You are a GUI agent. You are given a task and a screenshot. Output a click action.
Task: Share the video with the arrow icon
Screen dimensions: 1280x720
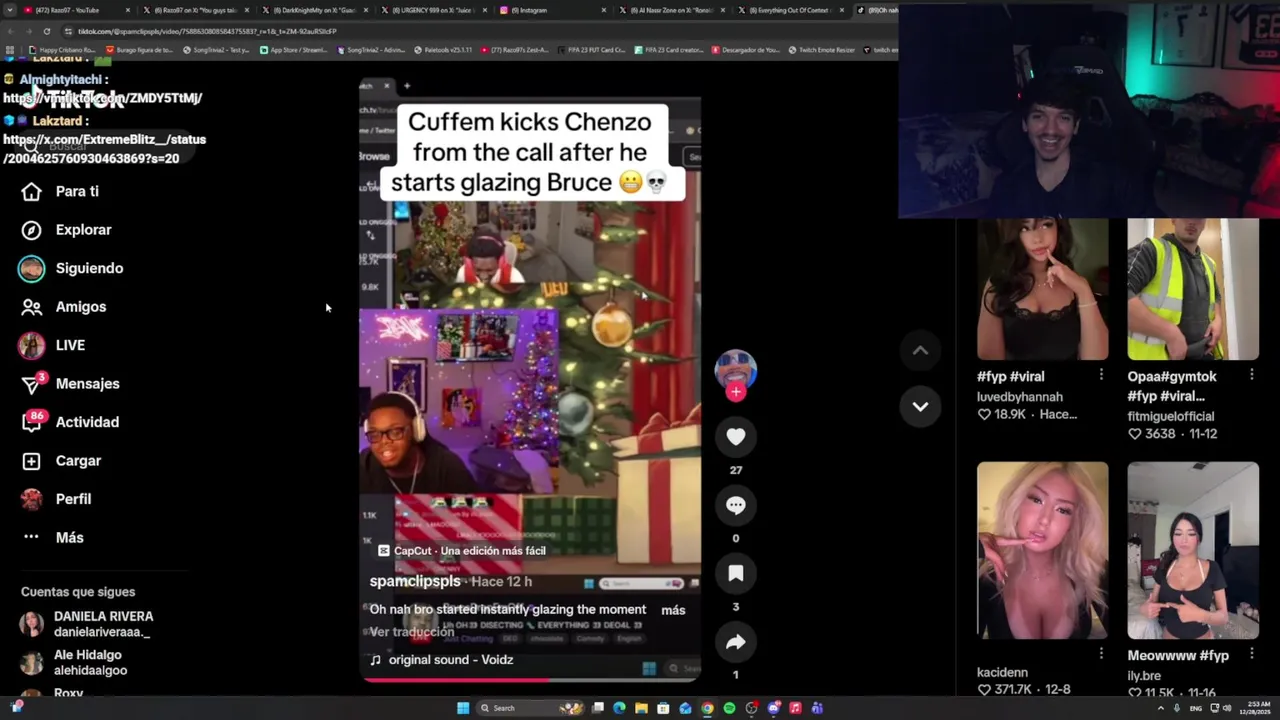click(736, 642)
